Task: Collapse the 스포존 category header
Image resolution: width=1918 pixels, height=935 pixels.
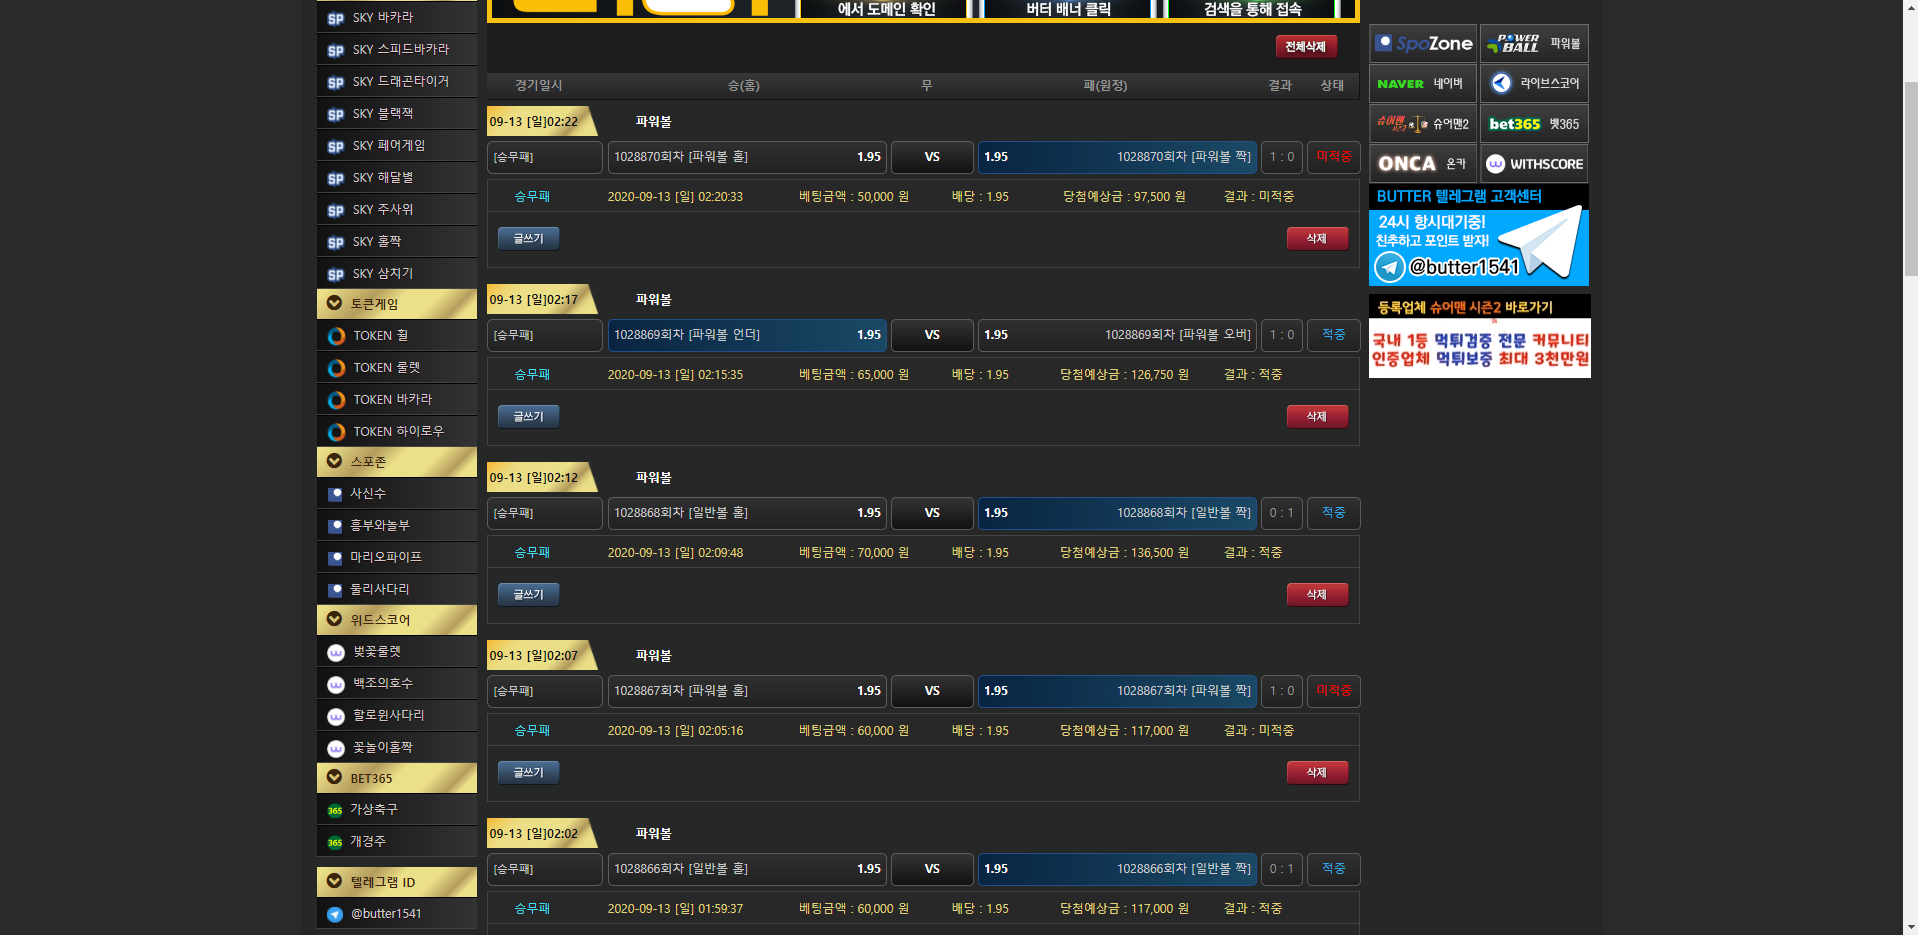Action: [397, 462]
